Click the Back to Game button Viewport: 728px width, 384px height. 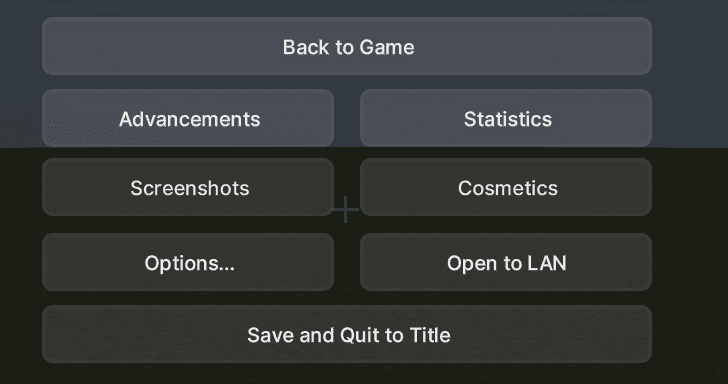(347, 46)
